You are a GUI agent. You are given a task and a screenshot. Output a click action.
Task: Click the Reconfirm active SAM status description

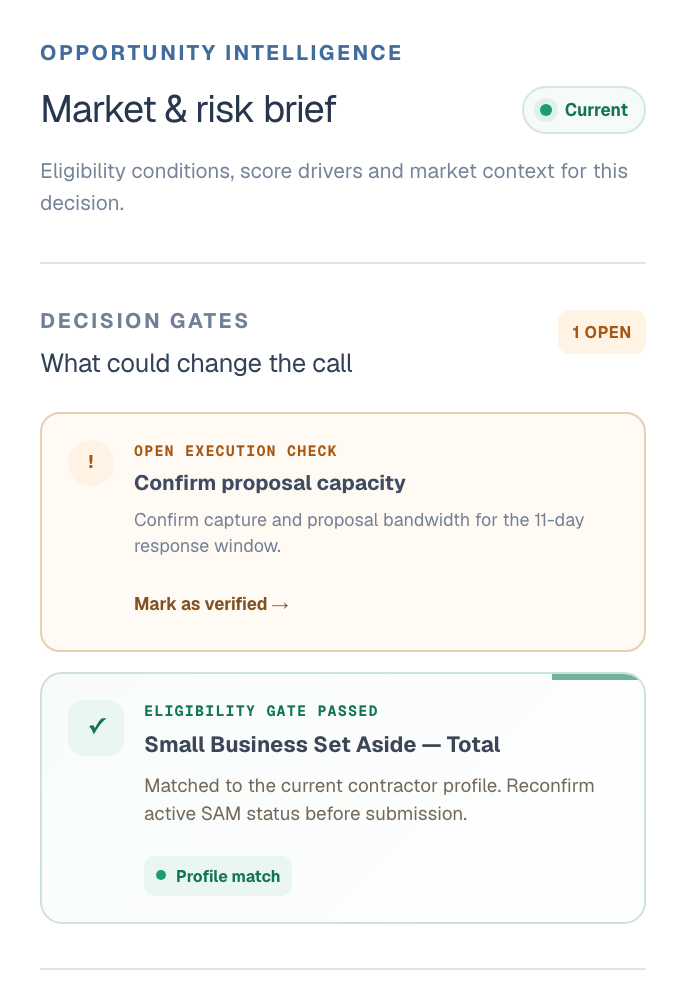coord(369,800)
